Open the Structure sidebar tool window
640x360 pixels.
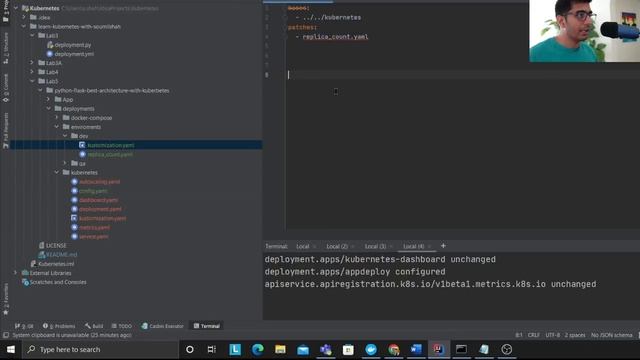click(6, 48)
